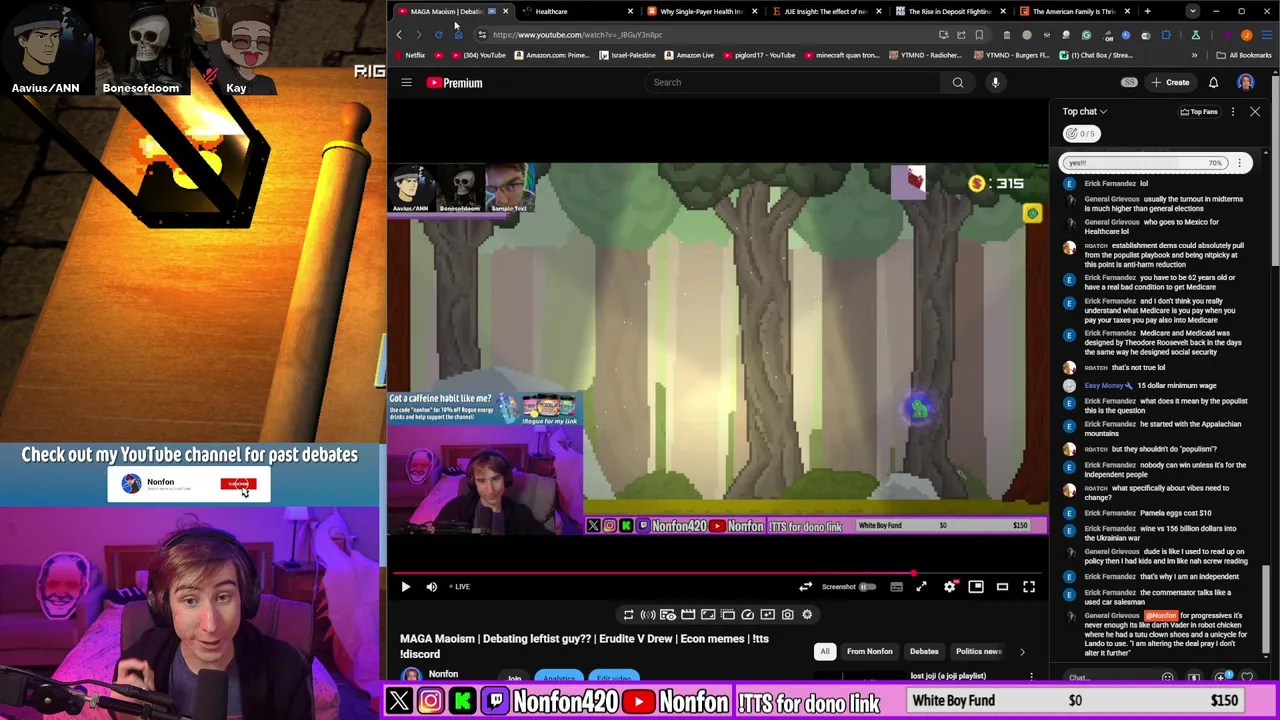Go to YouTube Premium home logo
The width and height of the screenshot is (1280, 720).
(455, 83)
